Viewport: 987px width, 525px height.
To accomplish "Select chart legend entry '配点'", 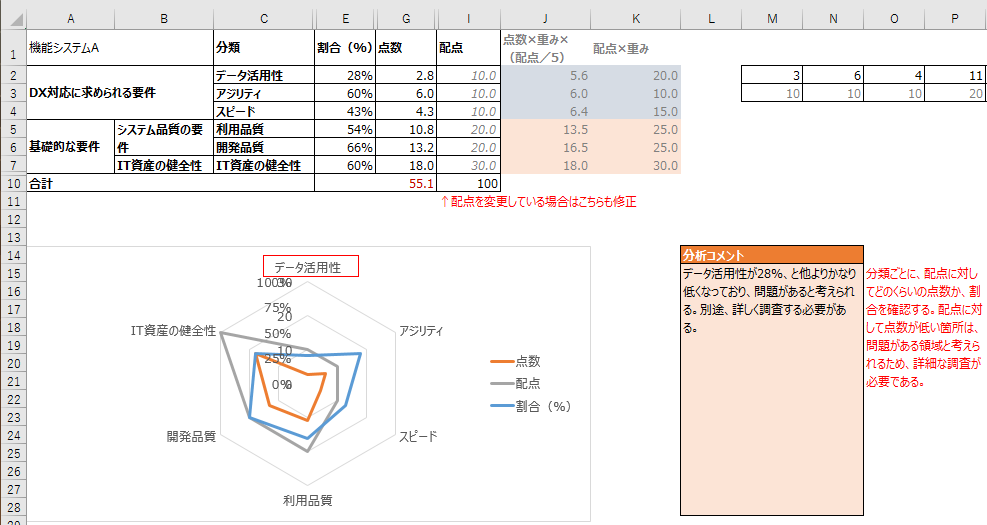I will coord(516,383).
